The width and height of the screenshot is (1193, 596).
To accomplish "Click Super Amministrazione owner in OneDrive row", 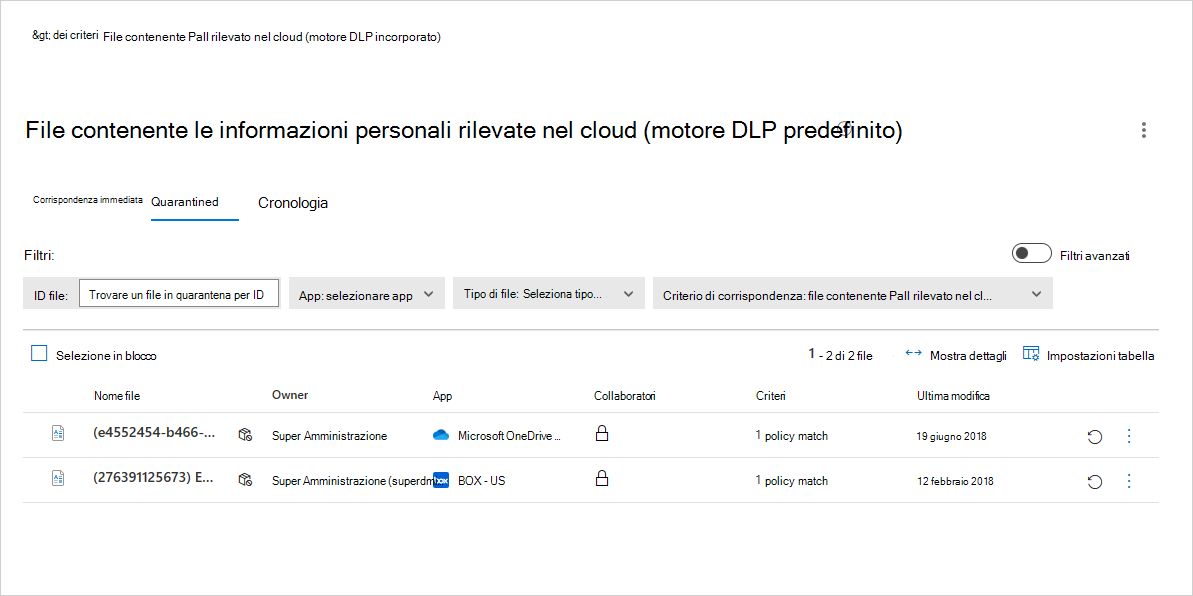I will pos(329,436).
